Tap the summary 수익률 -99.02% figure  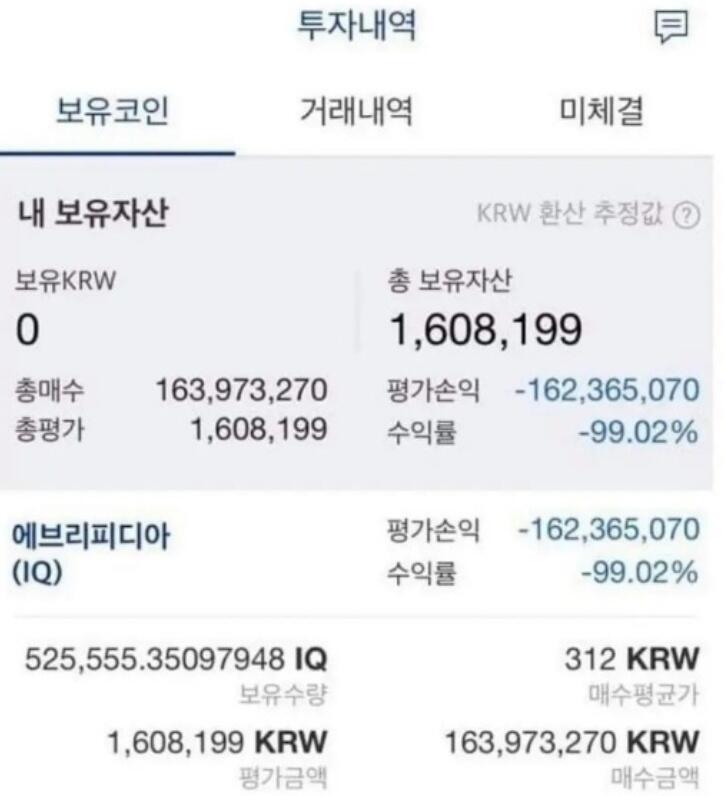(x=639, y=433)
